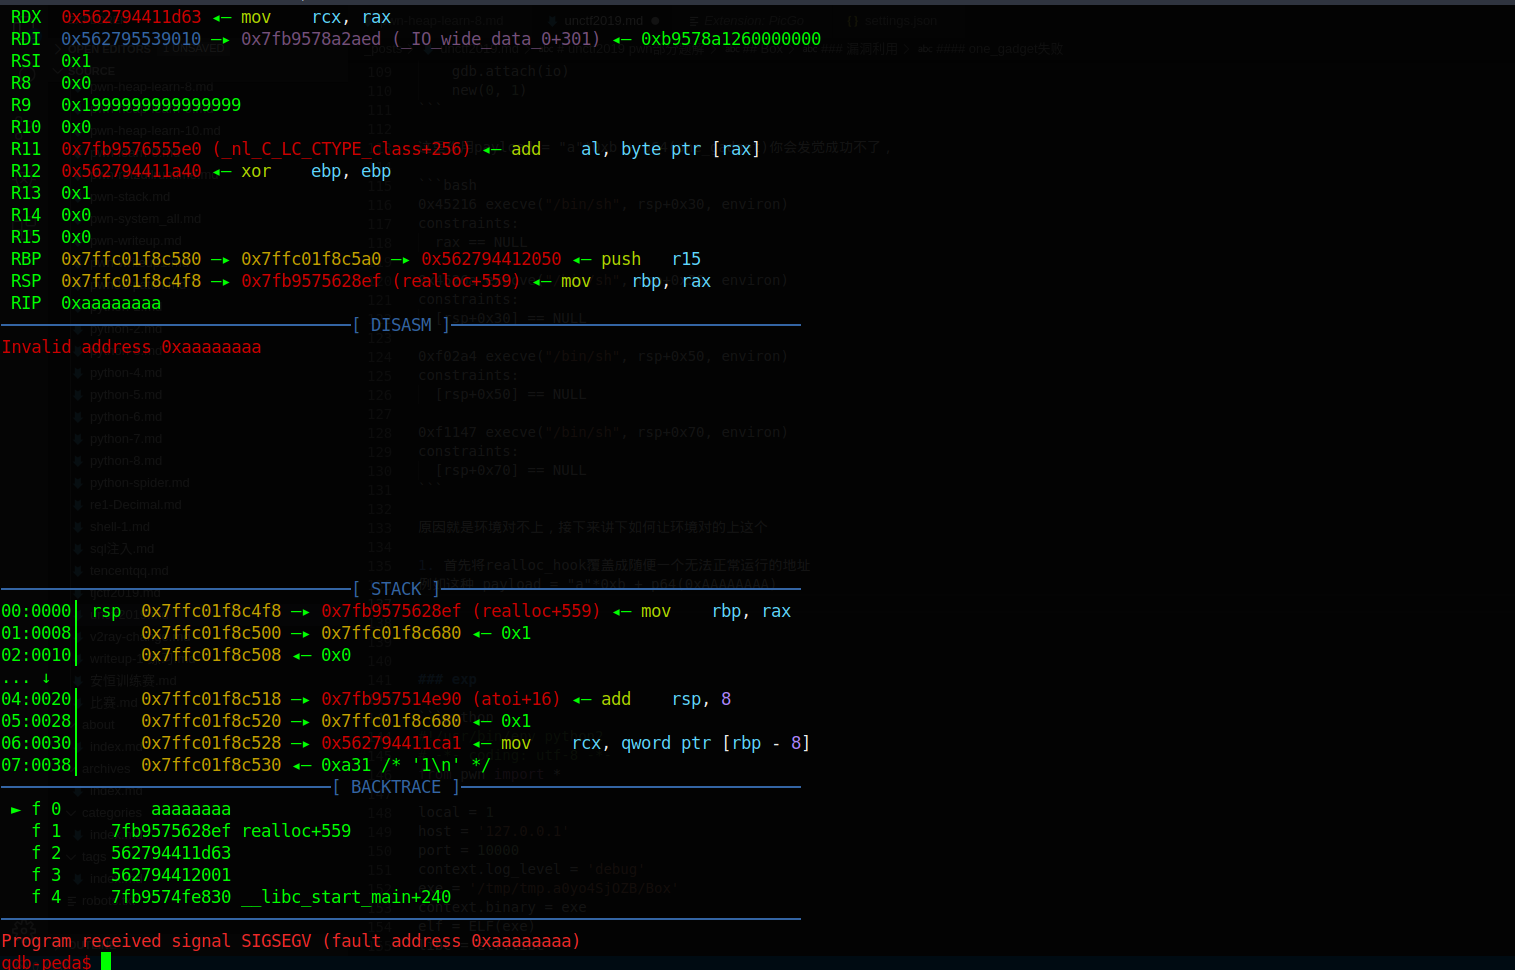Click RSP register address 0x7ffc01f8c4f8
Screen dimensions: 1515x970
pos(131,281)
